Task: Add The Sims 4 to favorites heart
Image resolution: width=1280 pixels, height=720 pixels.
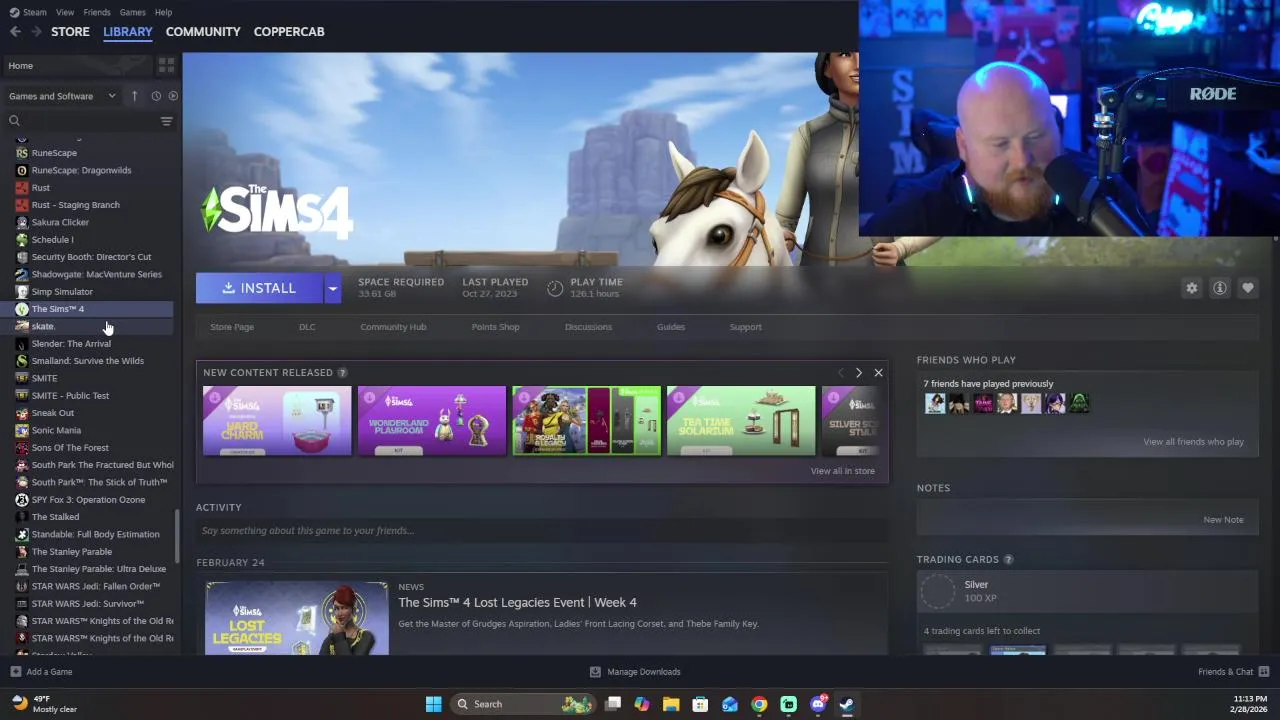Action: pyautogui.click(x=1248, y=288)
